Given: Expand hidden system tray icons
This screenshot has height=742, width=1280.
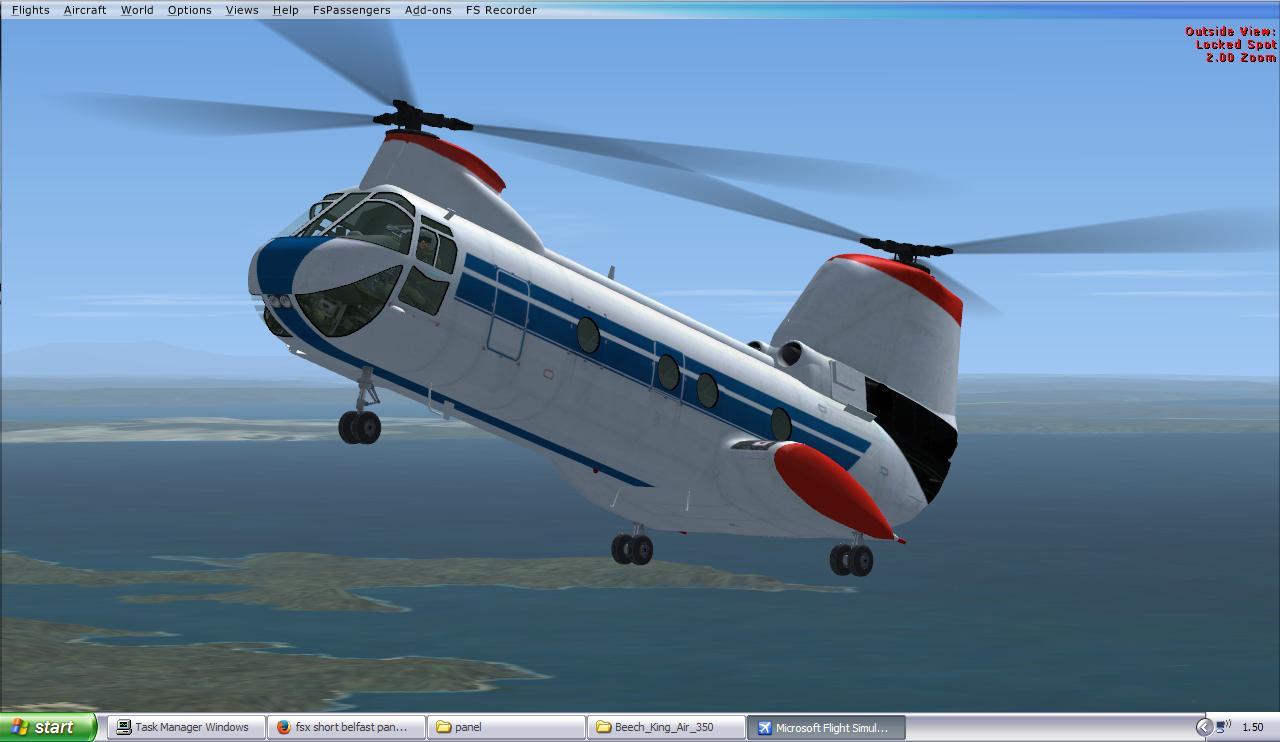Looking at the screenshot, I should 1204,727.
